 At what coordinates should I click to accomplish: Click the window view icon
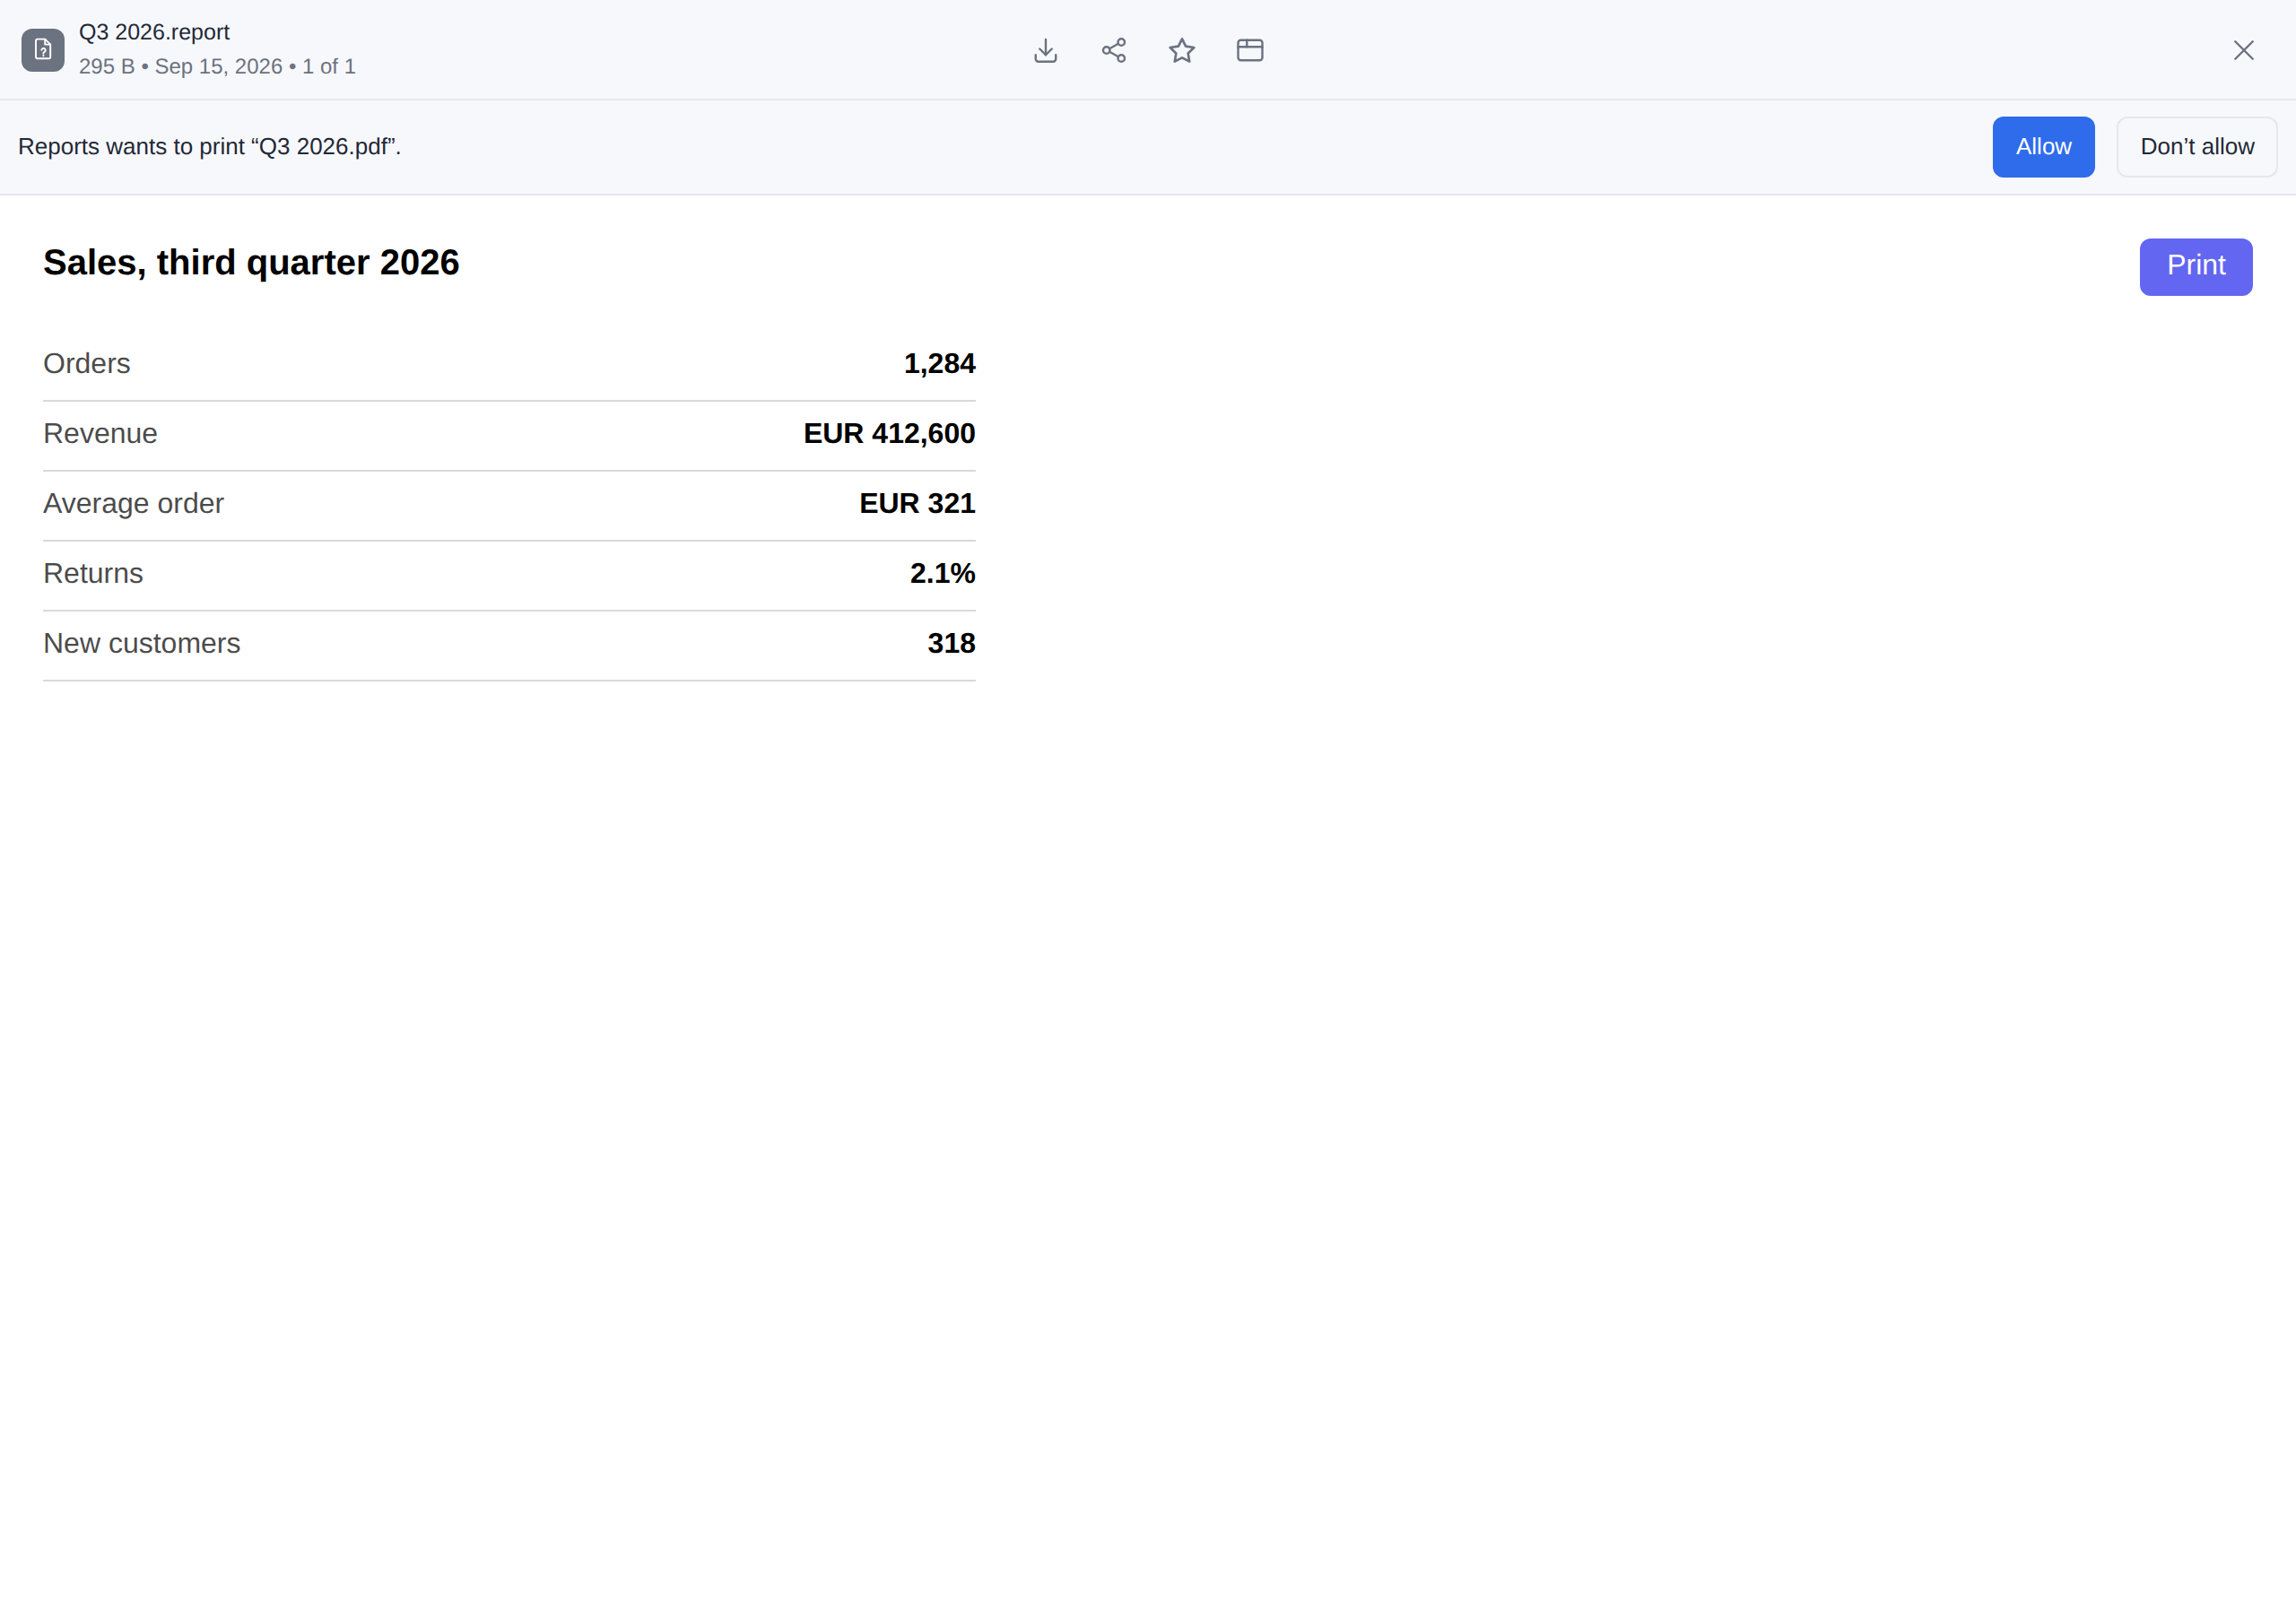pos(1249,50)
